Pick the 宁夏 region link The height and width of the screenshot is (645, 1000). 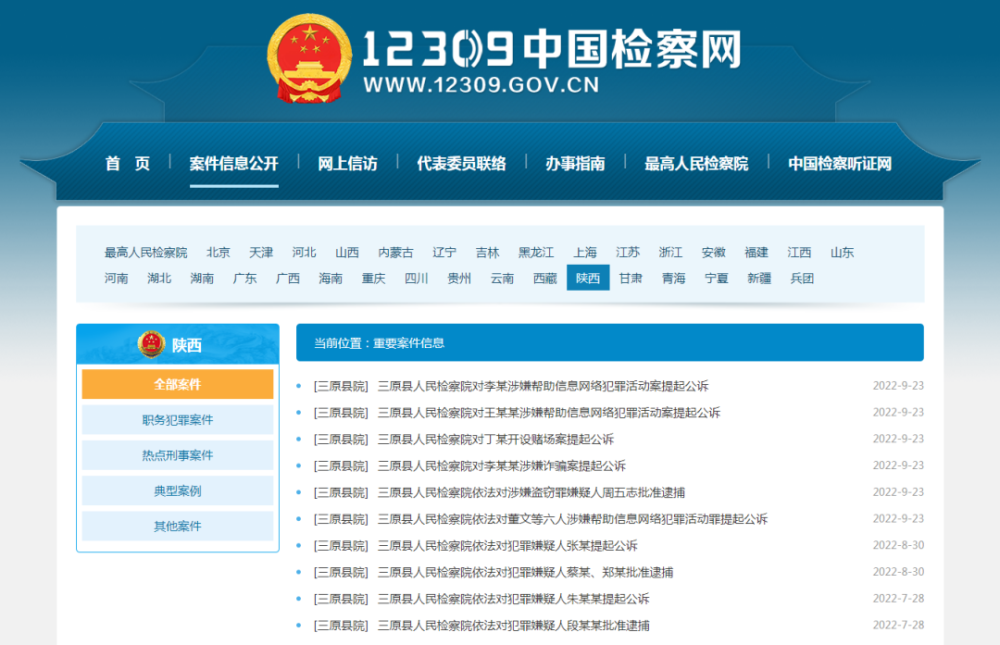[x=717, y=278]
